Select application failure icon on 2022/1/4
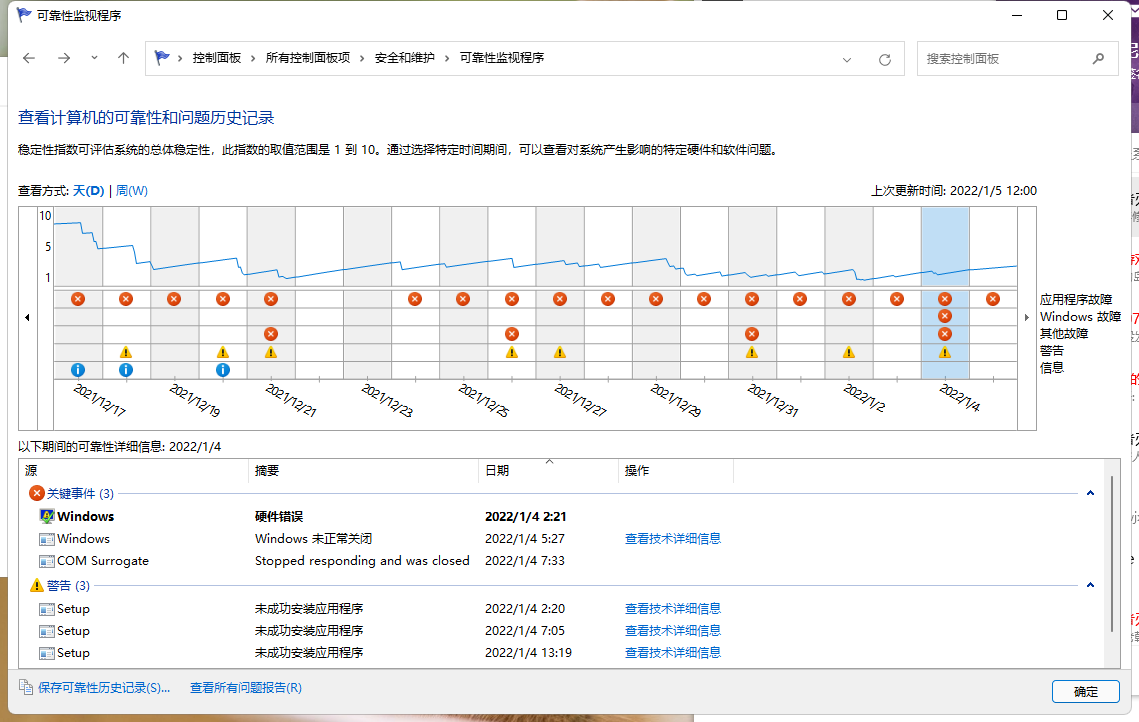Viewport: 1139px width, 722px height. [x=945, y=299]
